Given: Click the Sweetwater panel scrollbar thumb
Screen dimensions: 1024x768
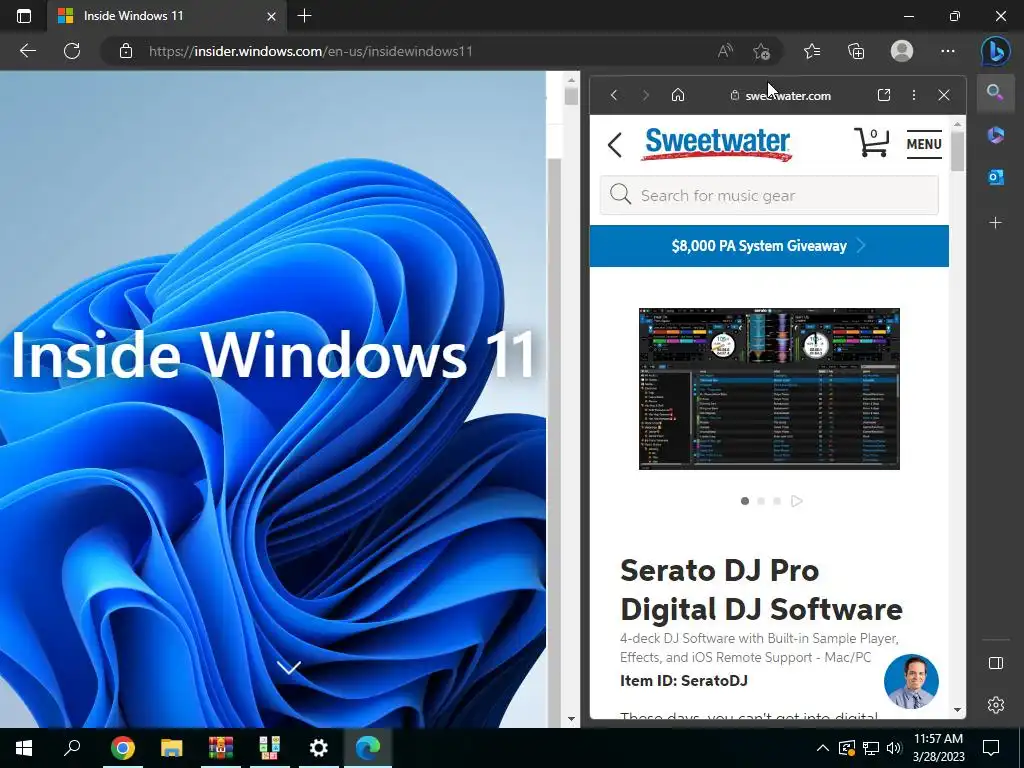Looking at the screenshot, I should pos(957,152).
